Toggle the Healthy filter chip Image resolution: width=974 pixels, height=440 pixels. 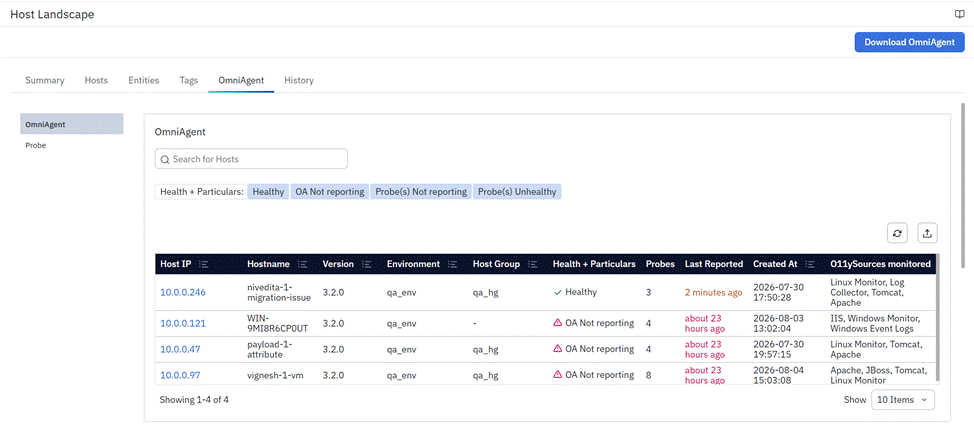click(x=268, y=191)
